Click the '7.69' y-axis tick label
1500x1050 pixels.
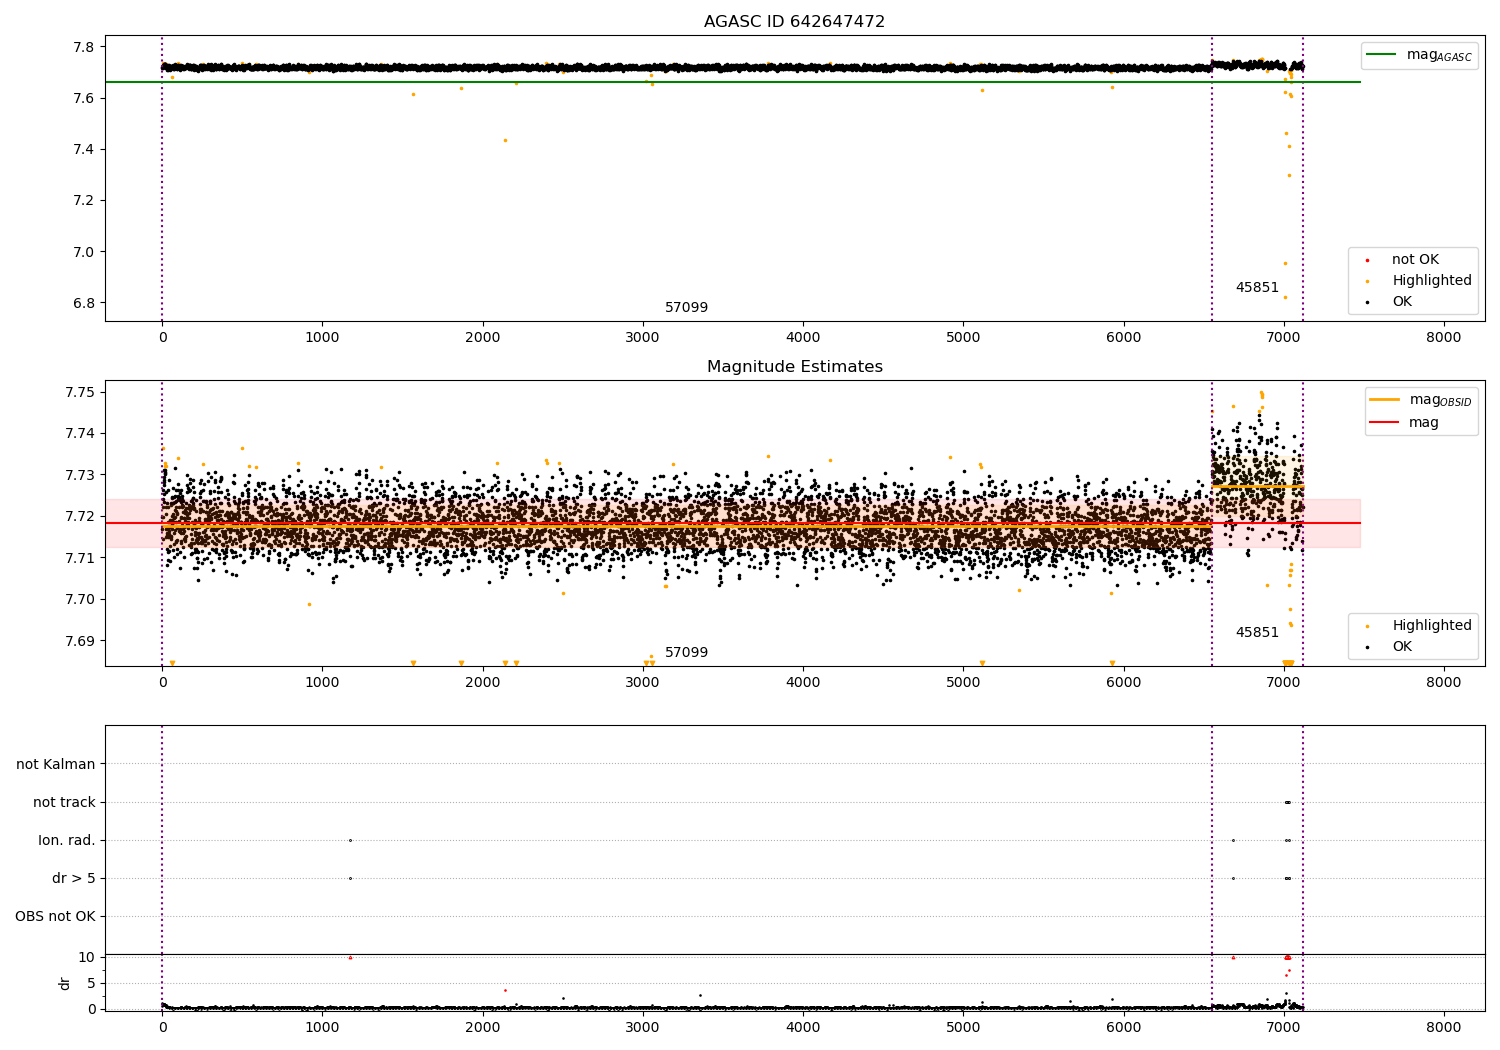click(x=80, y=641)
